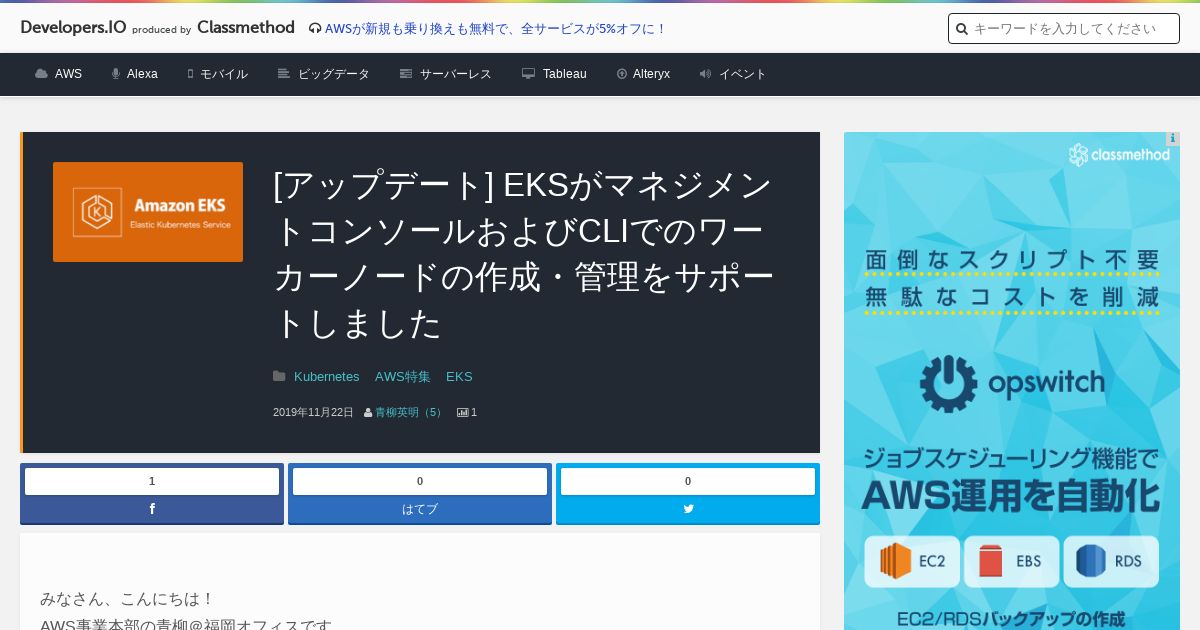
Task: Click the search magnifier icon
Action: (962, 29)
